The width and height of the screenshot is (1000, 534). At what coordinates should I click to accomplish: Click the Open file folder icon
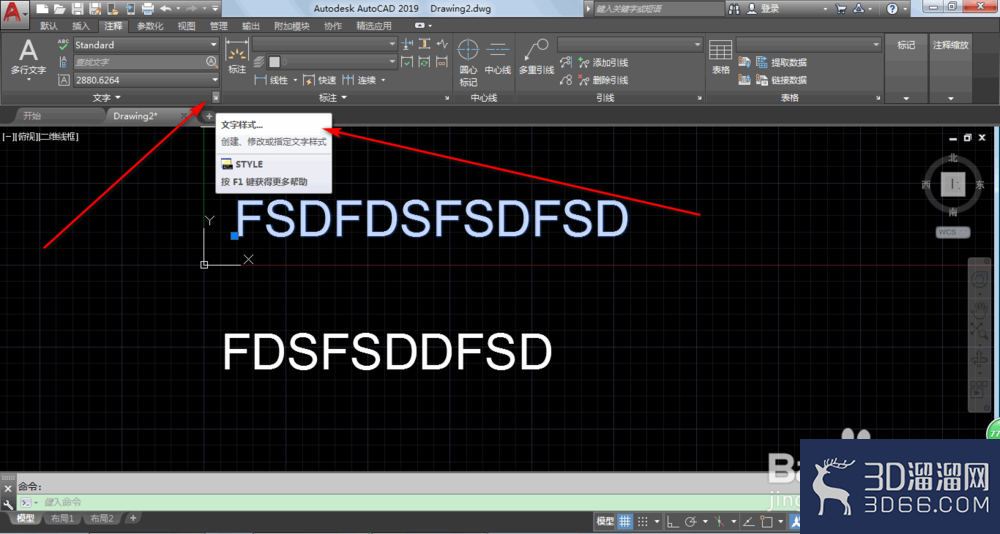point(59,9)
